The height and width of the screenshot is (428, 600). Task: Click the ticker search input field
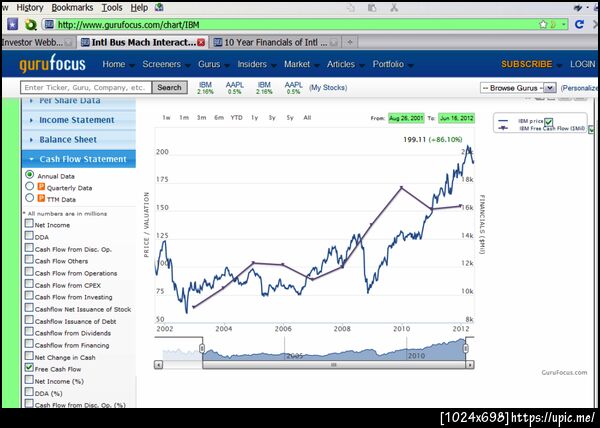coord(86,88)
